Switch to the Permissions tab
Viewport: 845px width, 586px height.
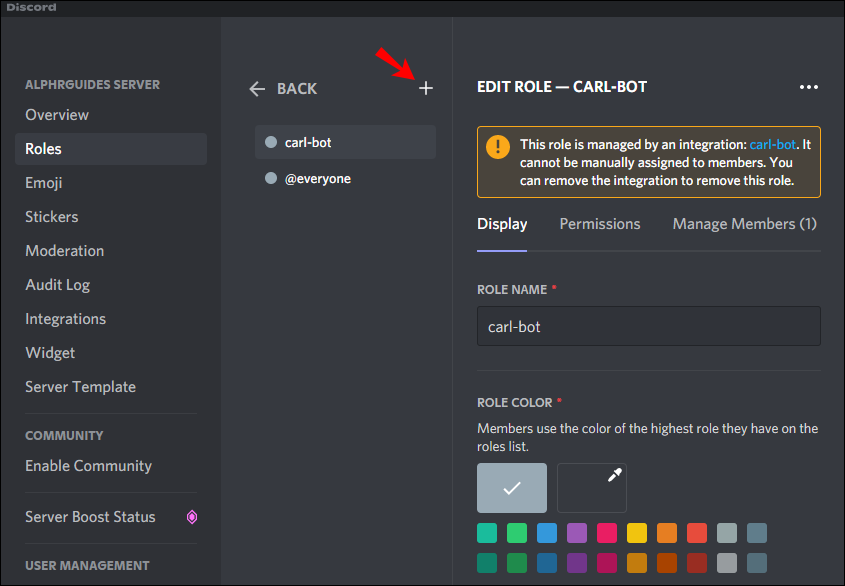click(600, 224)
